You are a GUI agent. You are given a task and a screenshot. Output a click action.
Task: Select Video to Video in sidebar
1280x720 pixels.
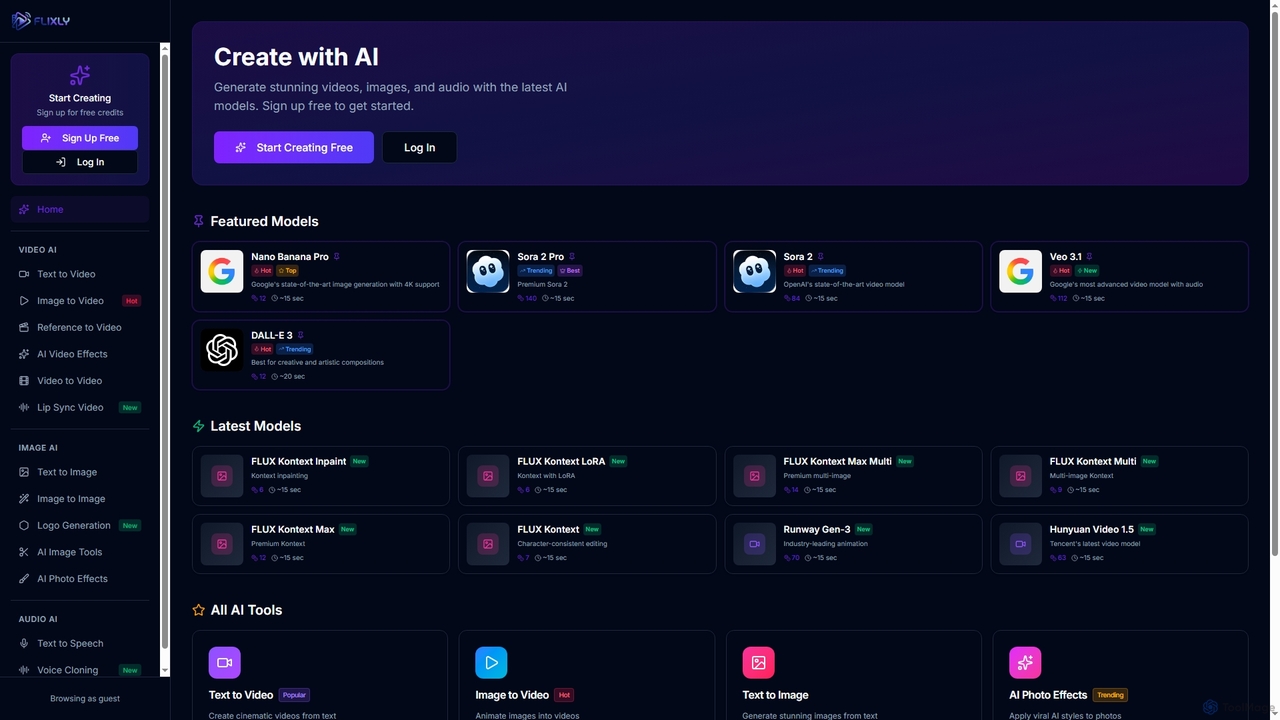pyautogui.click(x=80, y=380)
